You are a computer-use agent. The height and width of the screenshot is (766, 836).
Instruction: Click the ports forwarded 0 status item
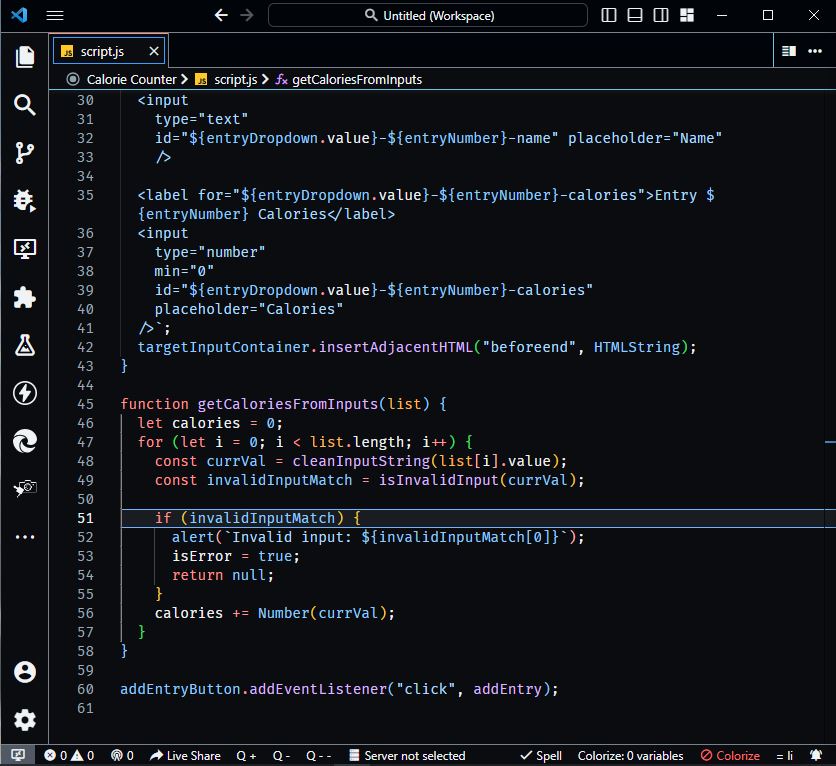(122, 755)
